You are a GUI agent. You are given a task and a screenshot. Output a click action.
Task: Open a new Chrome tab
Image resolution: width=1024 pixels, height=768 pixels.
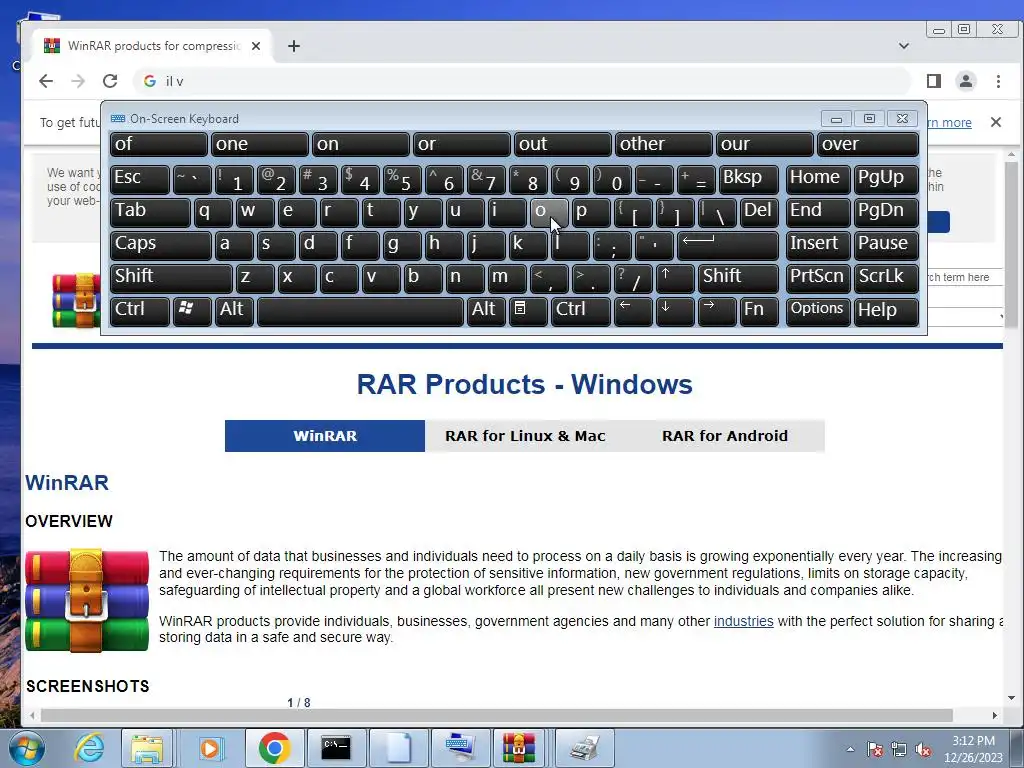coord(294,46)
